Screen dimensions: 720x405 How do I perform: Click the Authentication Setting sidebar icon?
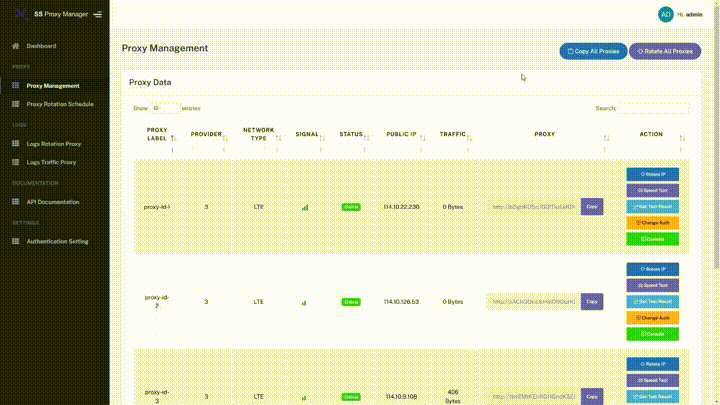click(15, 241)
